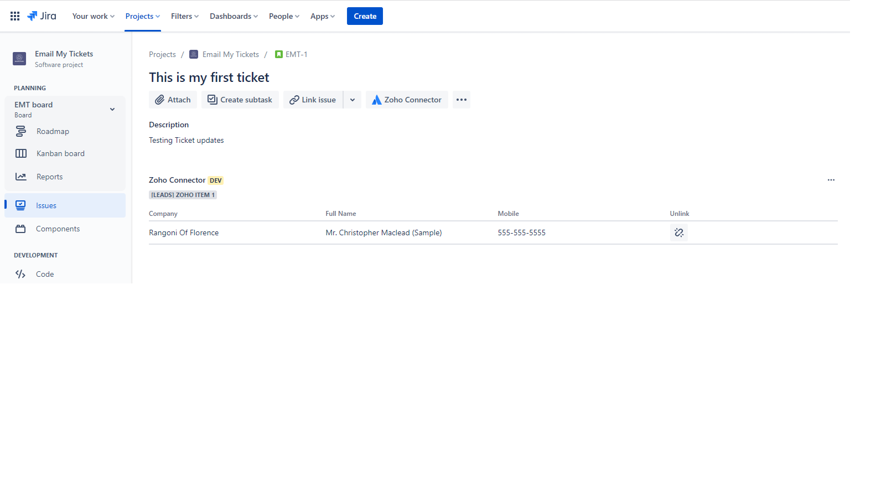Click Mr. Christopher Maclead (Sample) cell
This screenshot has height=496, width=871.
[x=384, y=233]
